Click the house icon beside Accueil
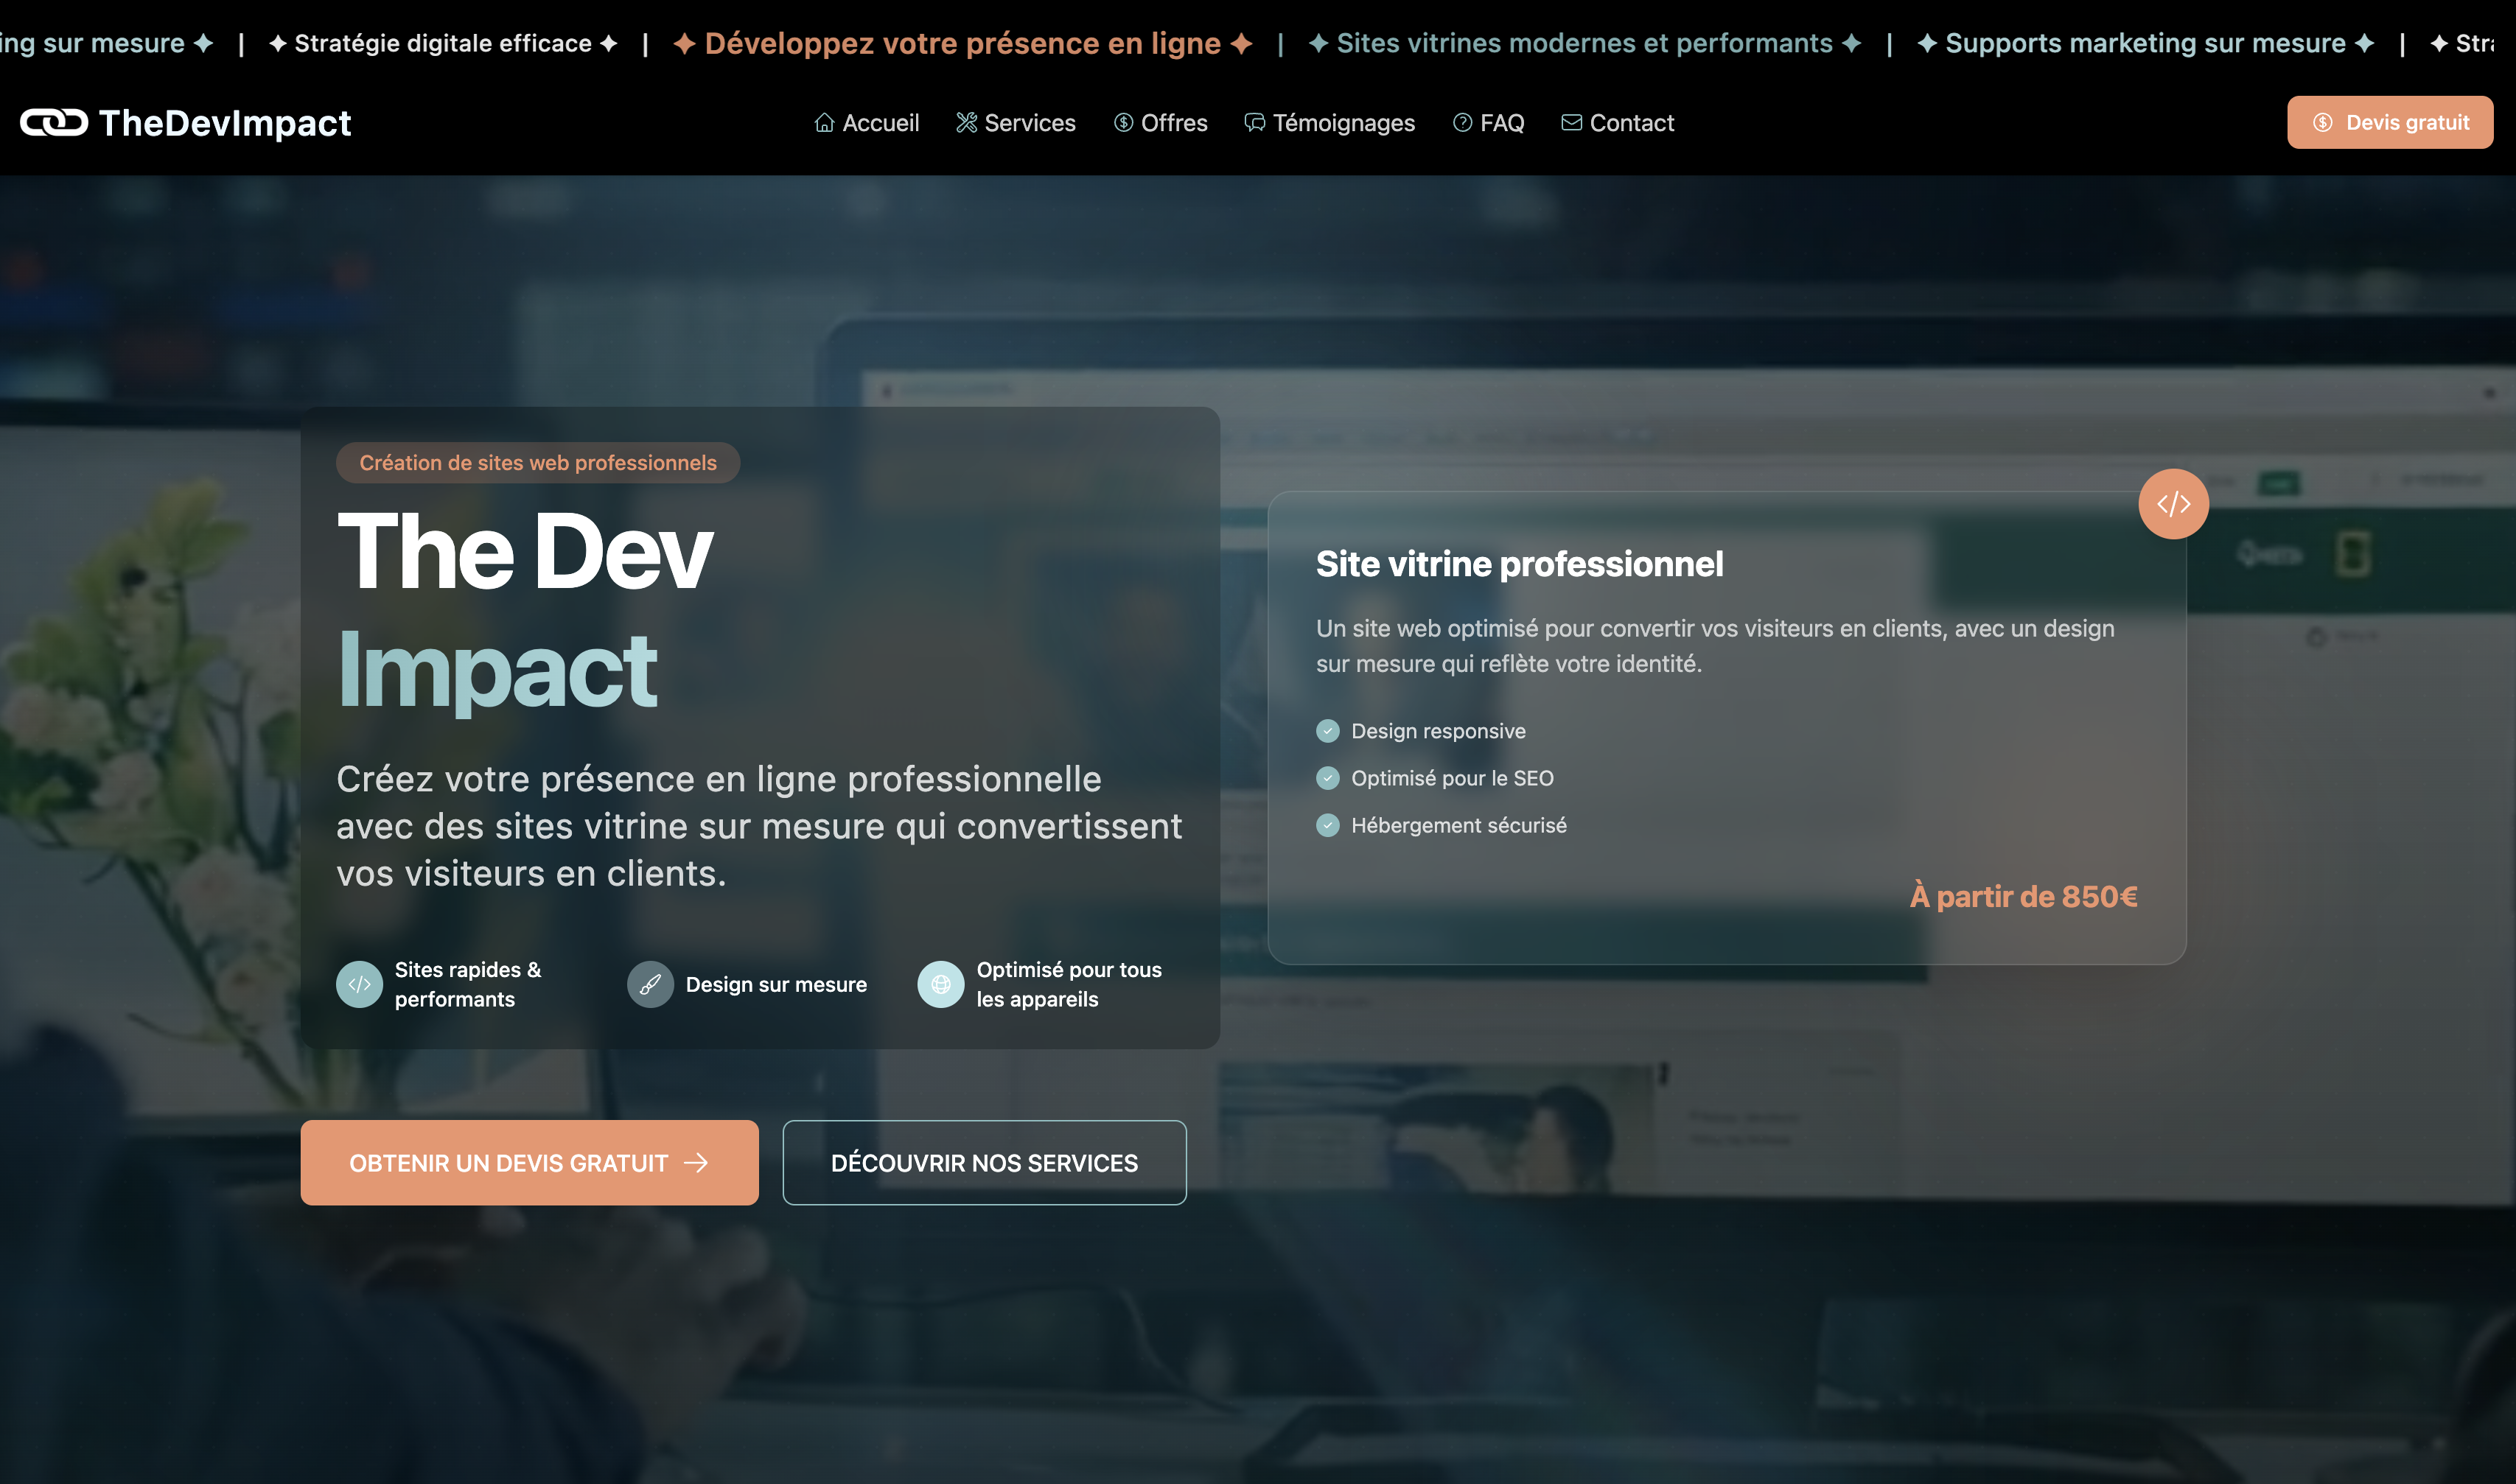Image resolution: width=2516 pixels, height=1484 pixels. point(824,122)
